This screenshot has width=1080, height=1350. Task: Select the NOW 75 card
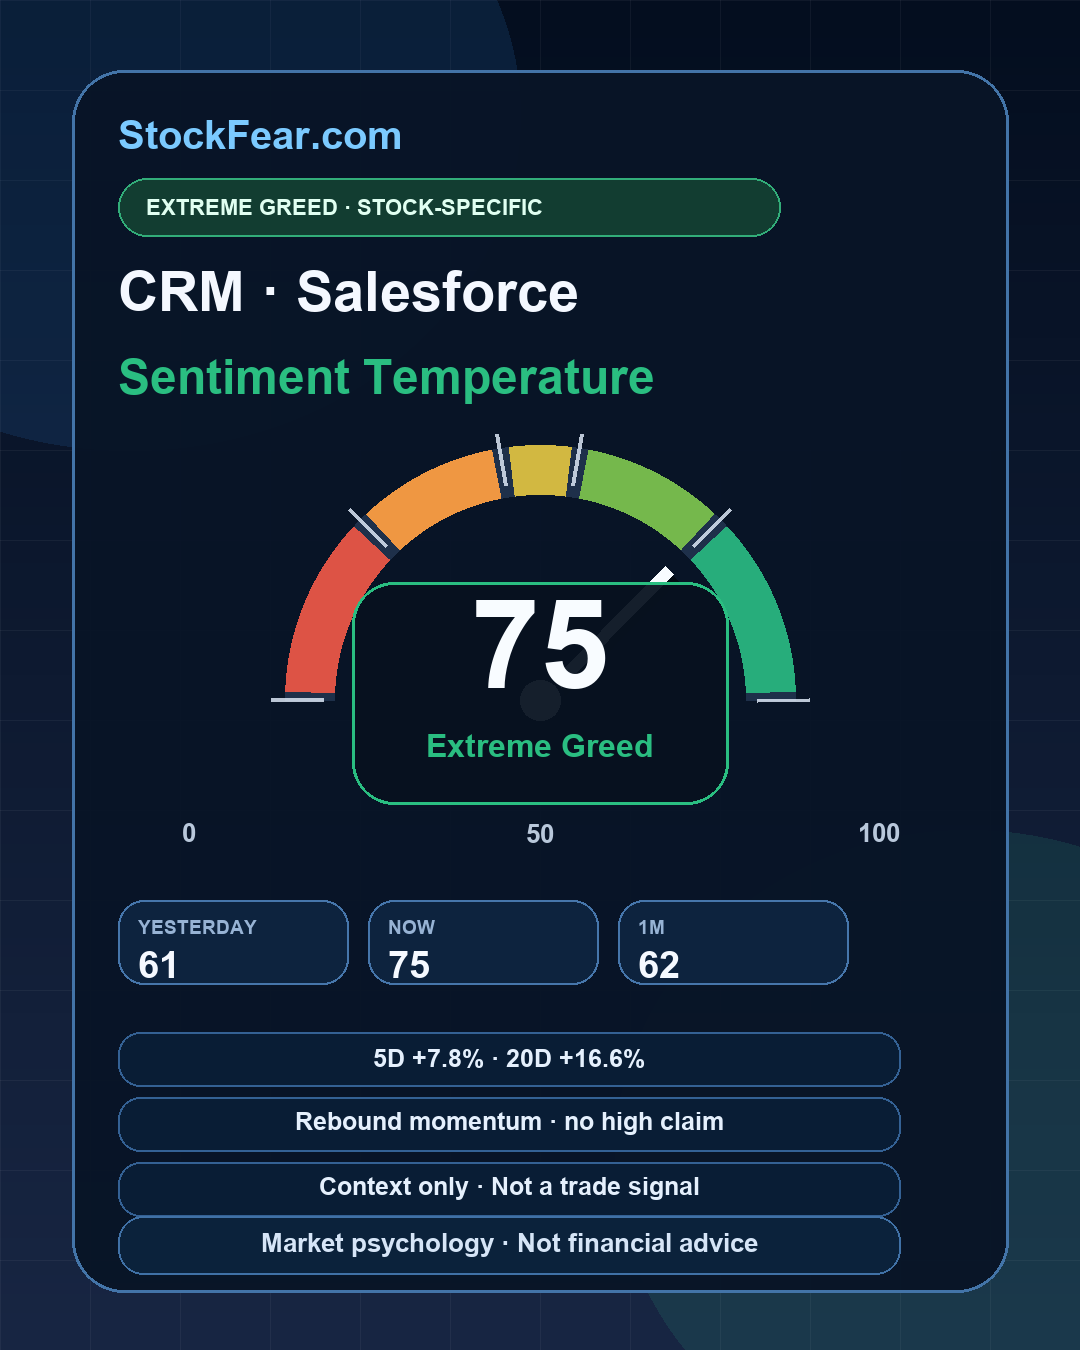tap(484, 943)
